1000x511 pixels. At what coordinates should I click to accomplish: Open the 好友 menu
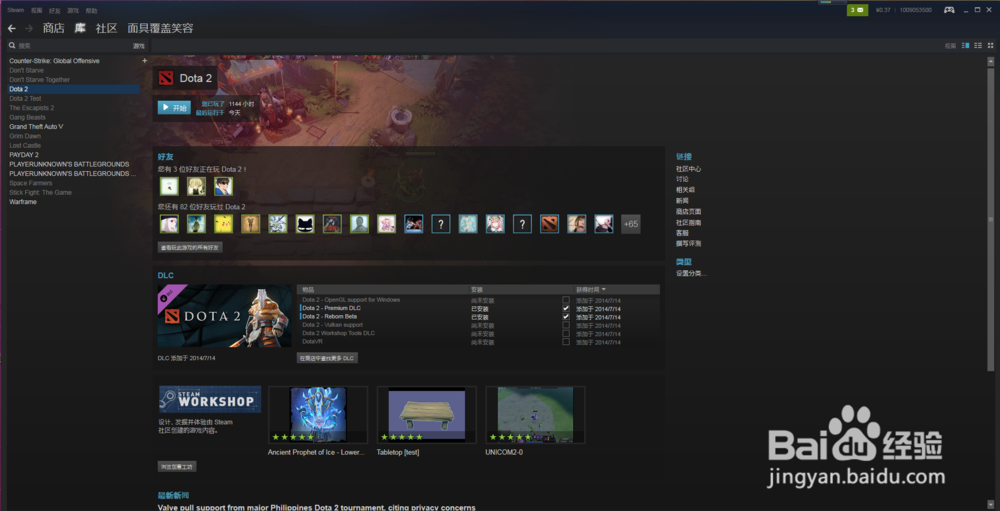55,10
